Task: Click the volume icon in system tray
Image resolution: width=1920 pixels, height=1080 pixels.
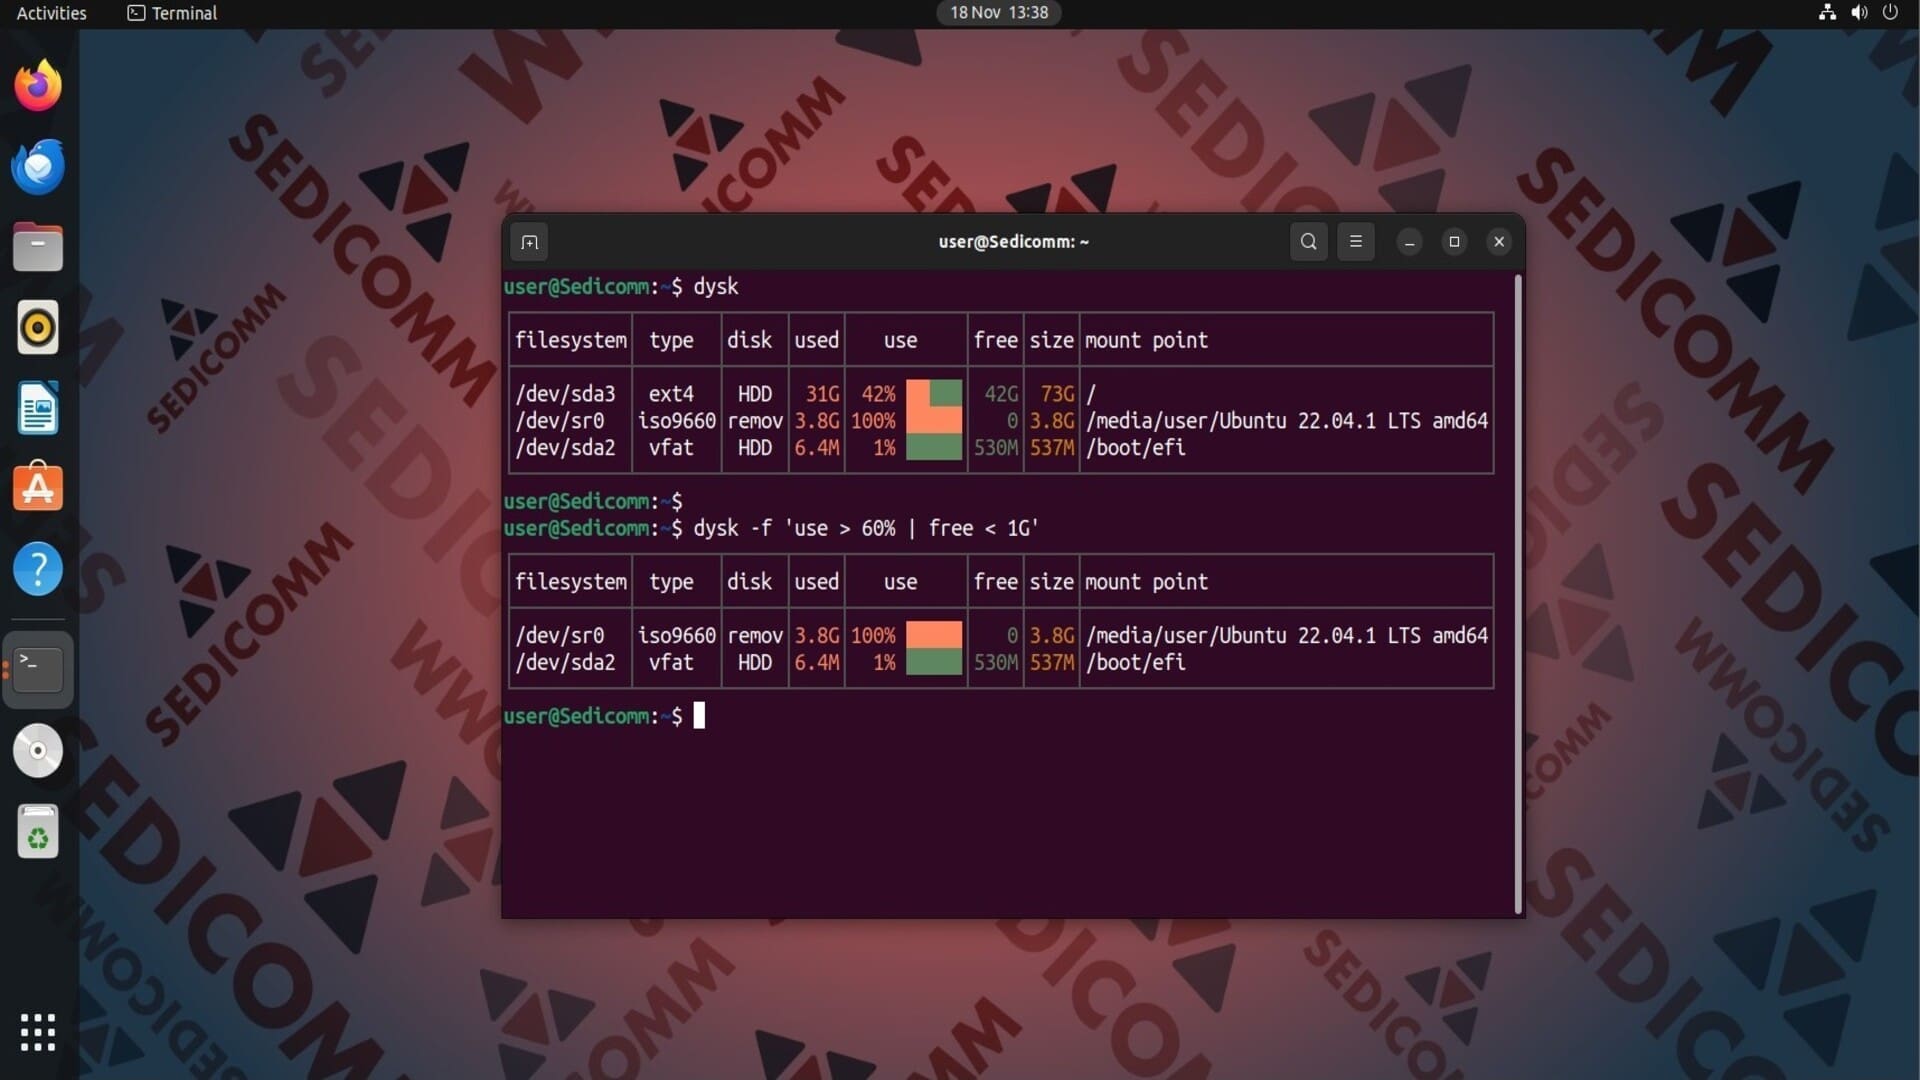Action: point(1859,13)
